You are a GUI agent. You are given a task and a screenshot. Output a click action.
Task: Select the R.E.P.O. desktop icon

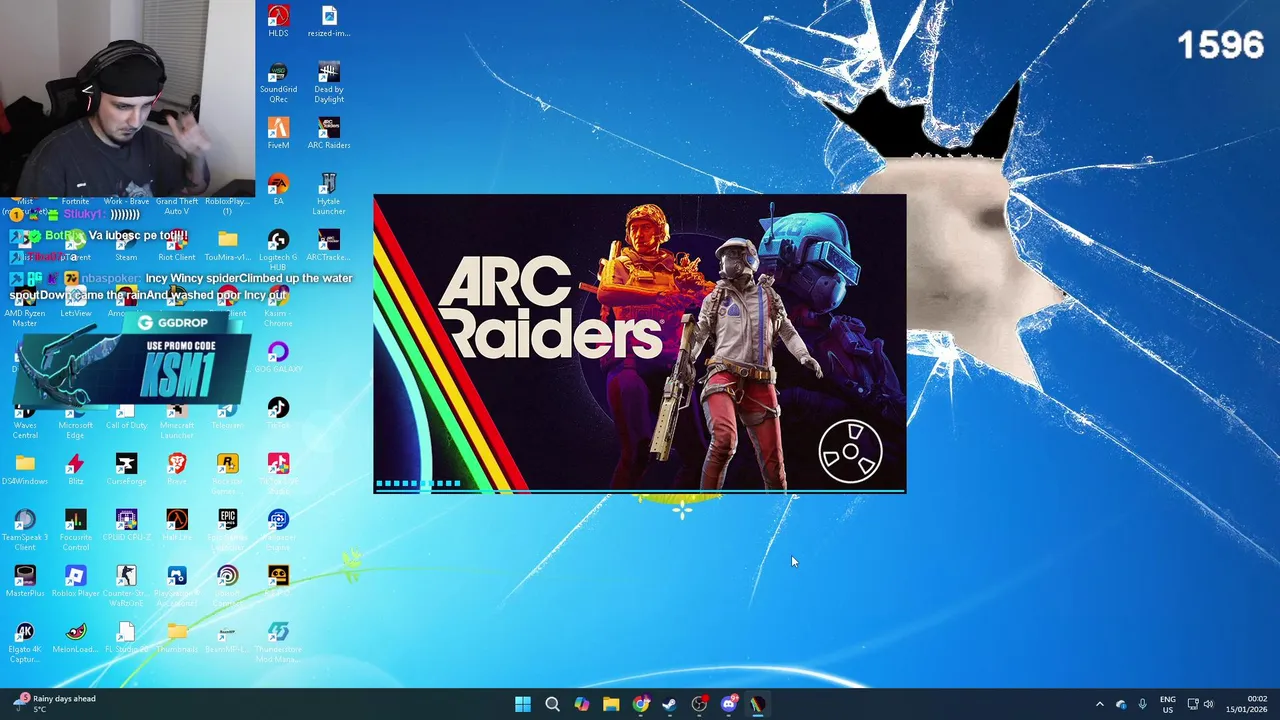(278, 581)
